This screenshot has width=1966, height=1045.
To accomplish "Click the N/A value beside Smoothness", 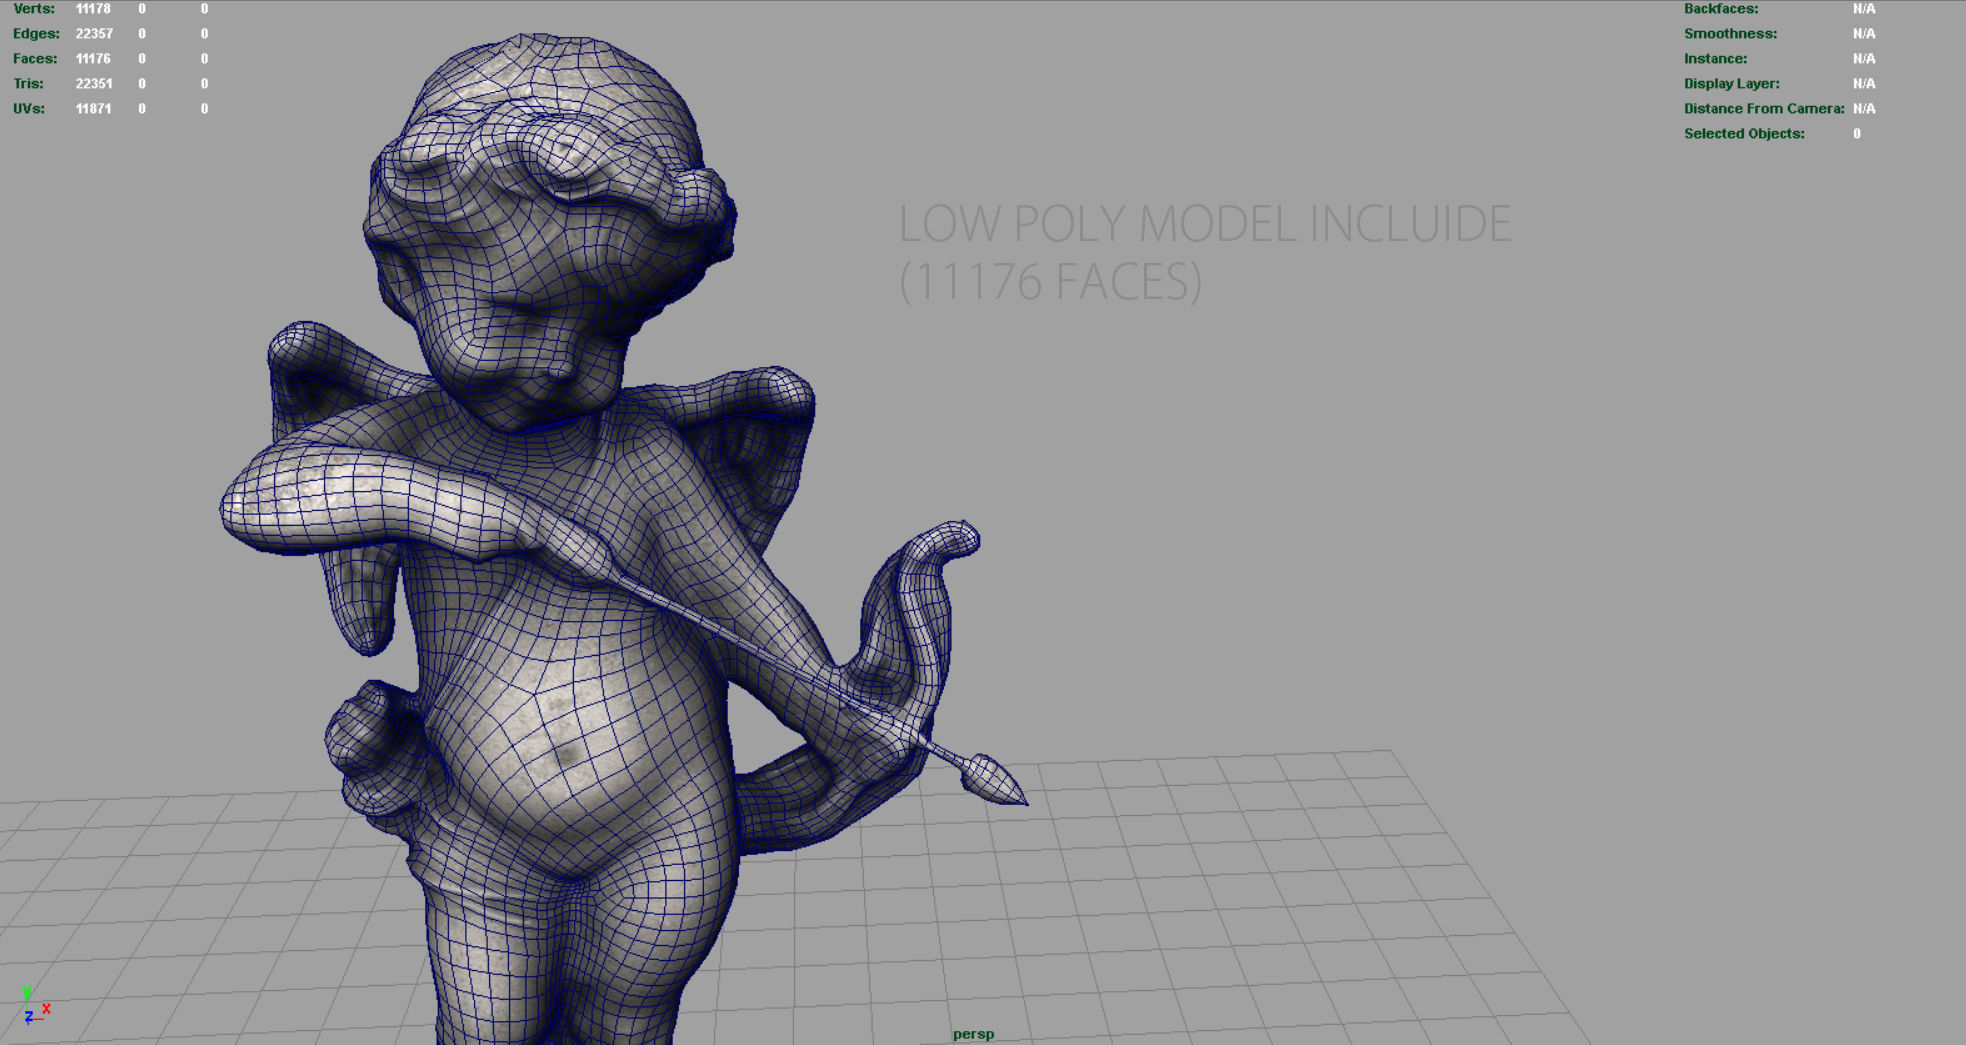I will click(1864, 33).
